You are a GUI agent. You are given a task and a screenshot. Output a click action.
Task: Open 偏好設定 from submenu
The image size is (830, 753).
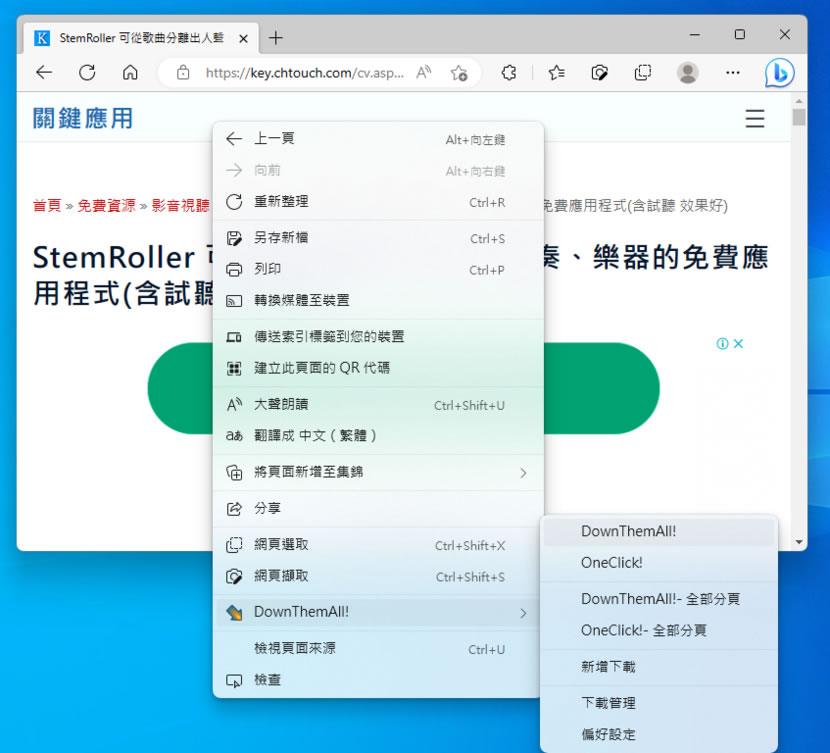658,734
